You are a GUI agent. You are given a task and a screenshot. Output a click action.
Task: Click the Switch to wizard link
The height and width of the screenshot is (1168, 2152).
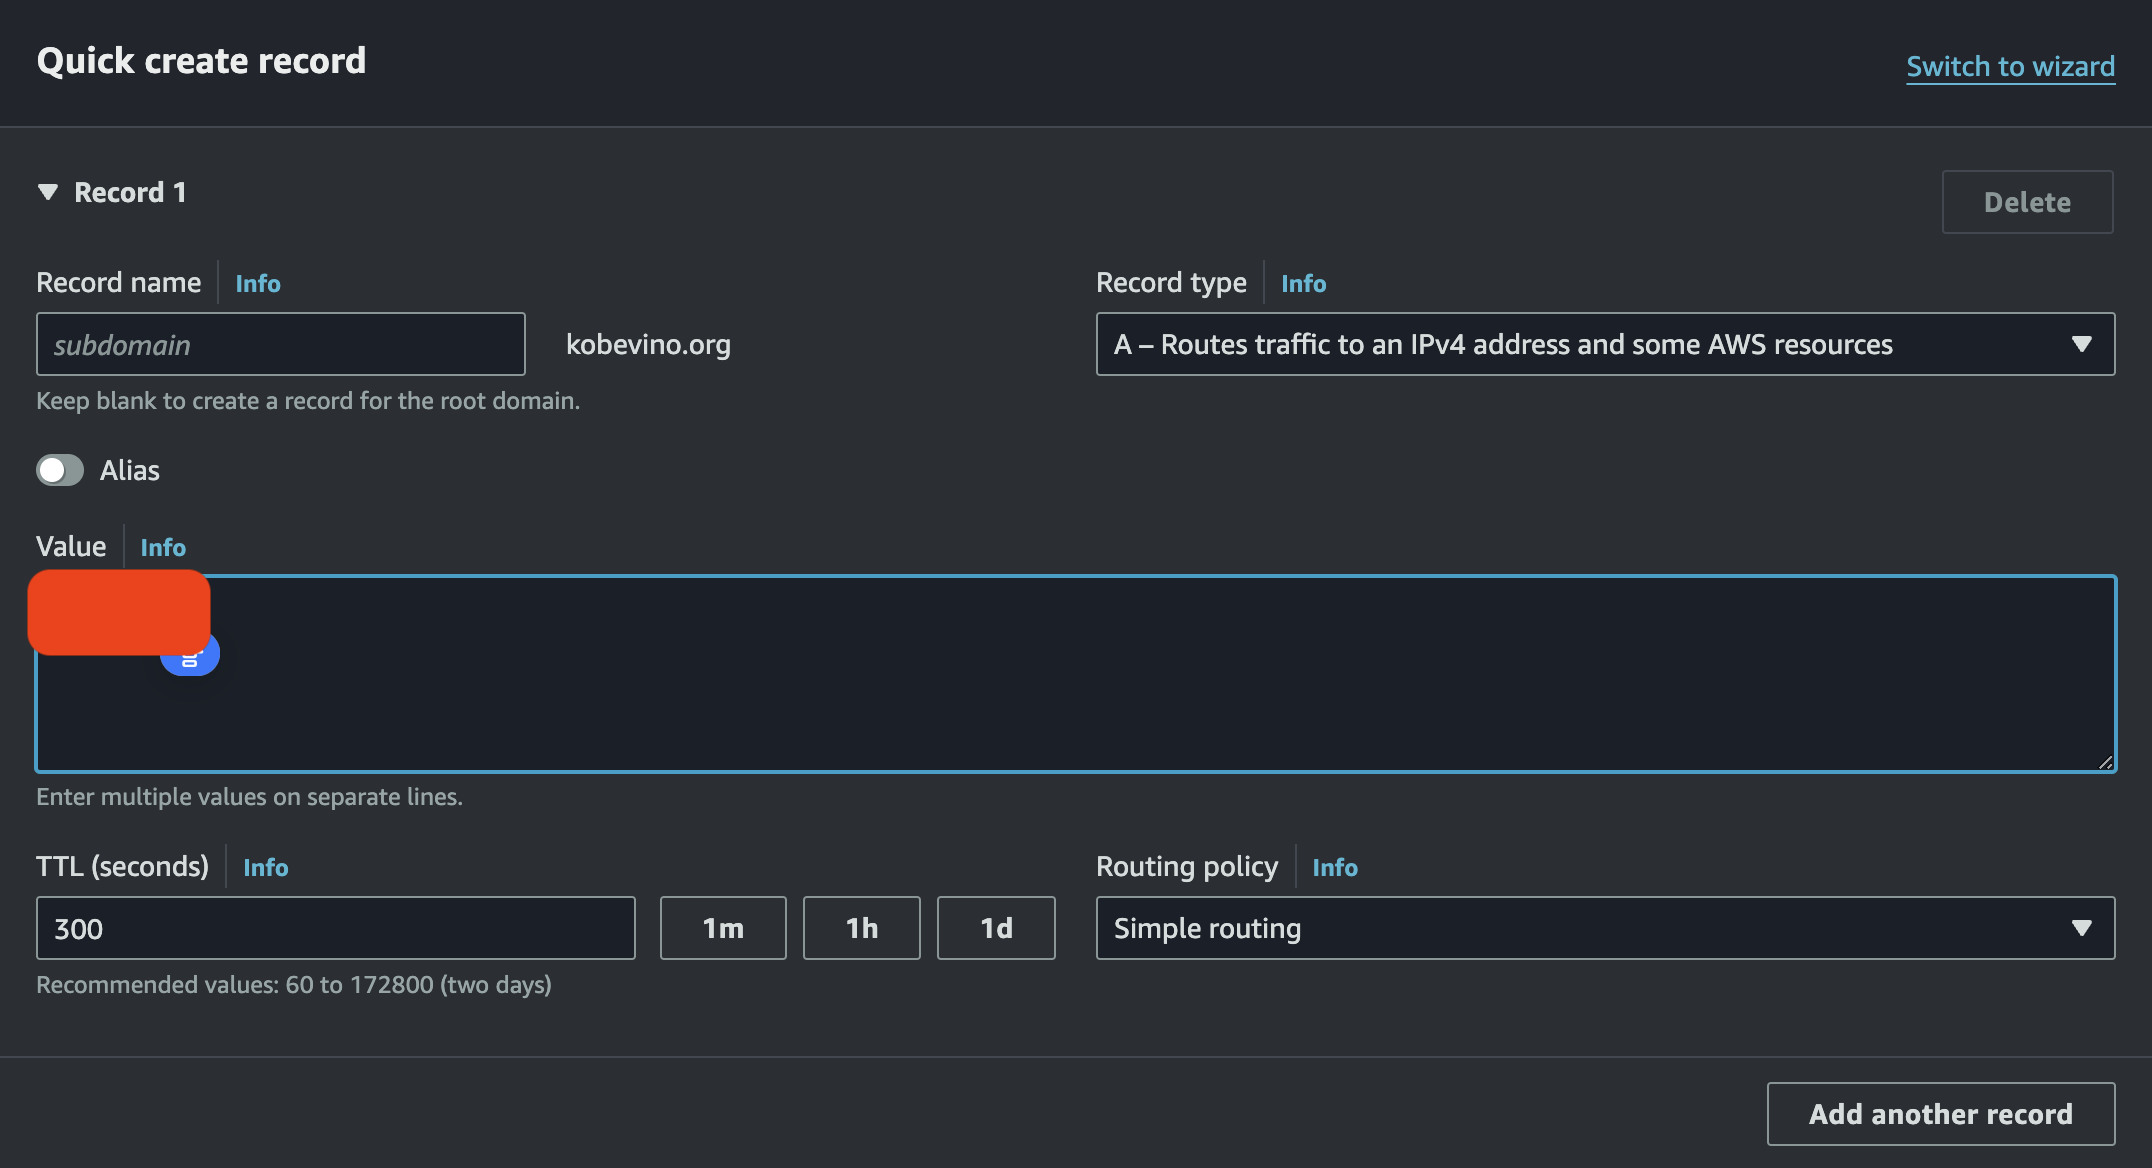(x=2010, y=66)
